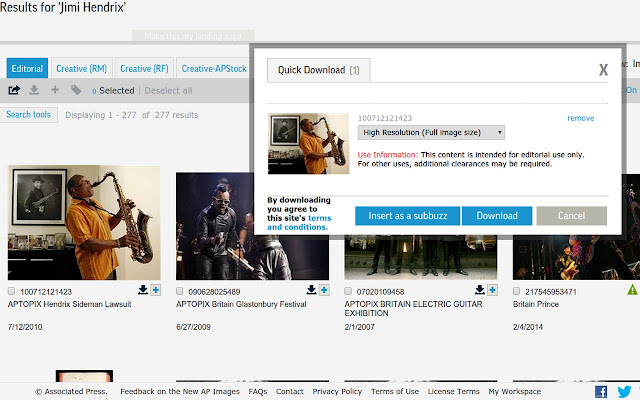The width and height of the screenshot is (640, 400).
Task: Click the title APTOPIX BRITAIN ELECTRIC GUITAR EXHIBITION
Action: tap(413, 309)
